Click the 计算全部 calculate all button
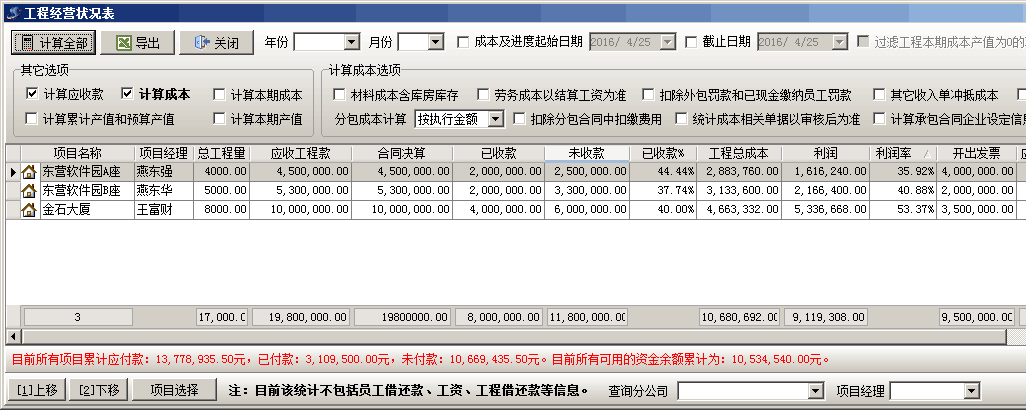The height and width of the screenshot is (410, 1026). point(54,43)
